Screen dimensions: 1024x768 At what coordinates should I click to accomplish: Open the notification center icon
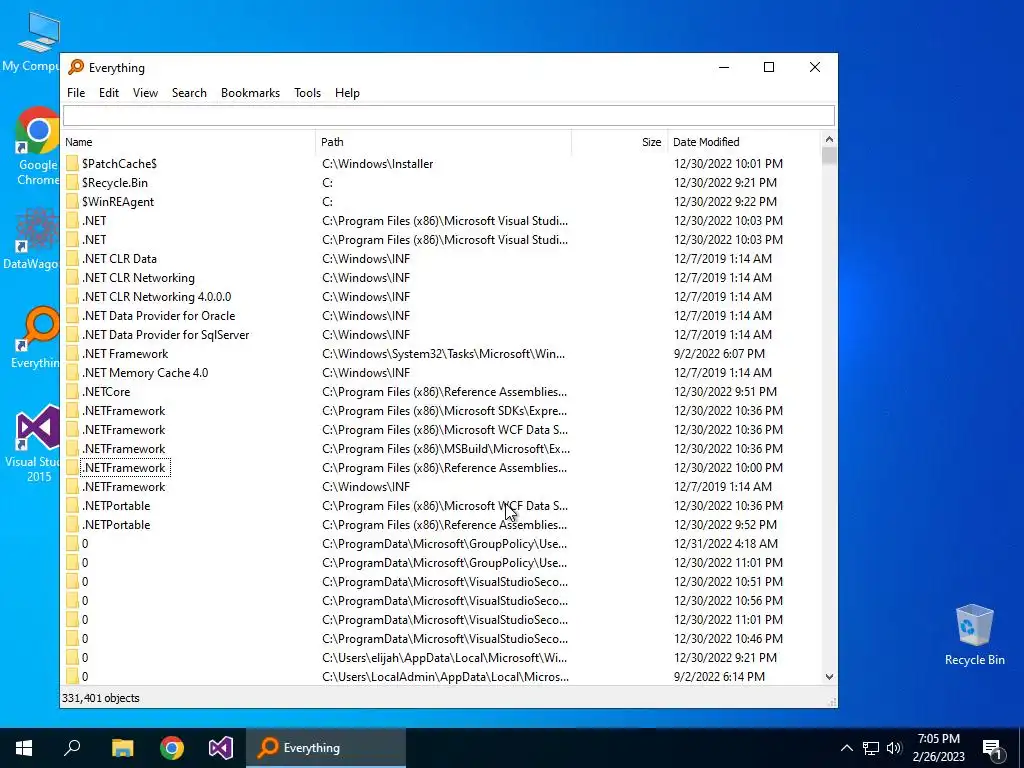[993, 748]
